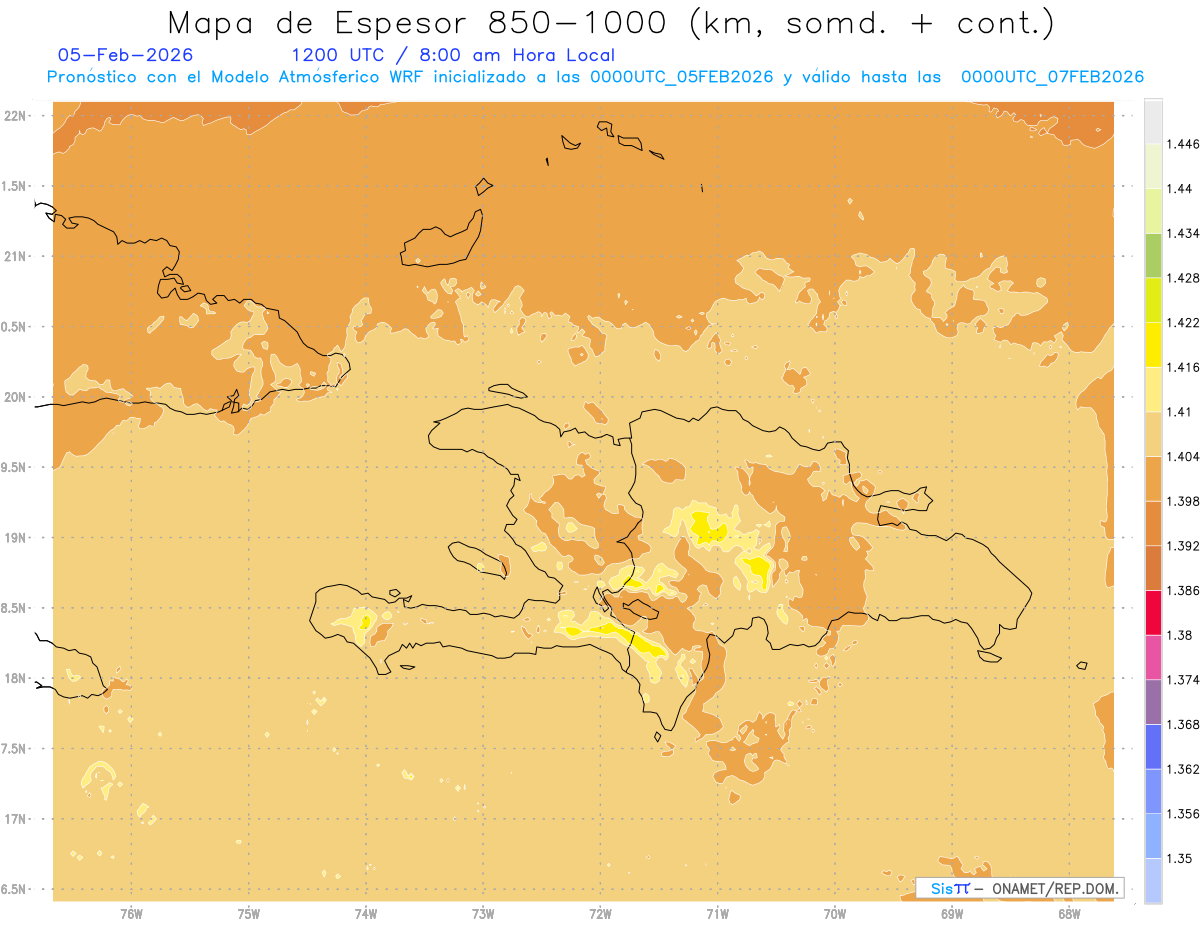Click the '6.5N' latitude label
The height and width of the screenshot is (927, 1200).
pos(15,890)
